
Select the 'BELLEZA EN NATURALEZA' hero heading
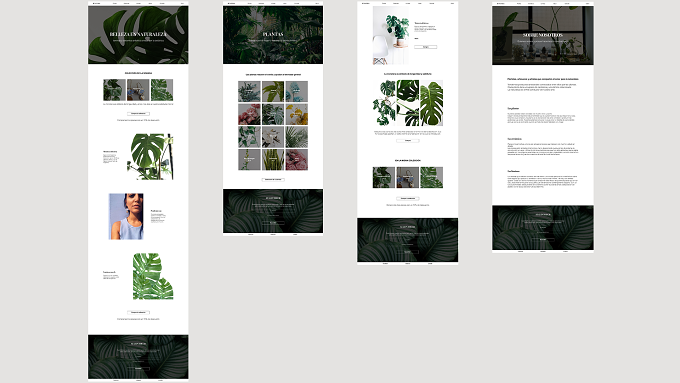coord(138,34)
